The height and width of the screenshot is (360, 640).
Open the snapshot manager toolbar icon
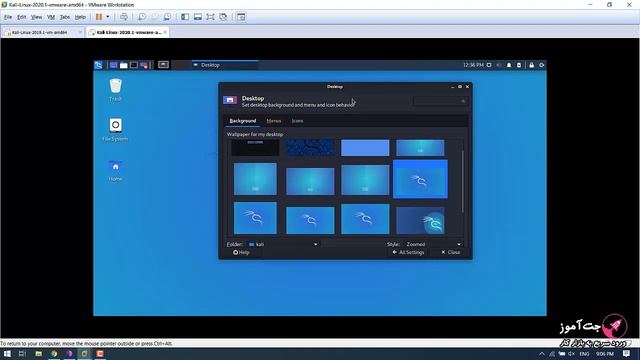click(167, 17)
